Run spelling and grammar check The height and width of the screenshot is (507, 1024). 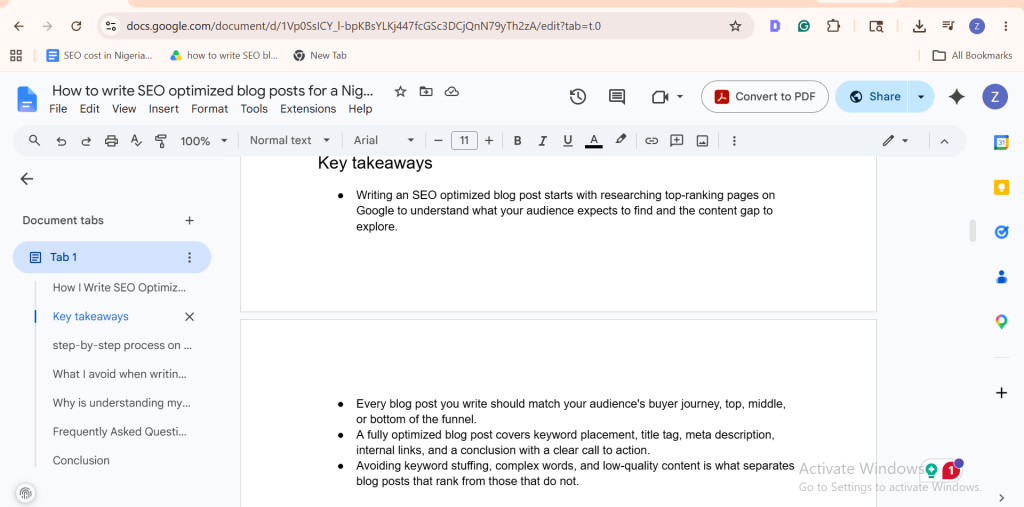click(x=136, y=140)
